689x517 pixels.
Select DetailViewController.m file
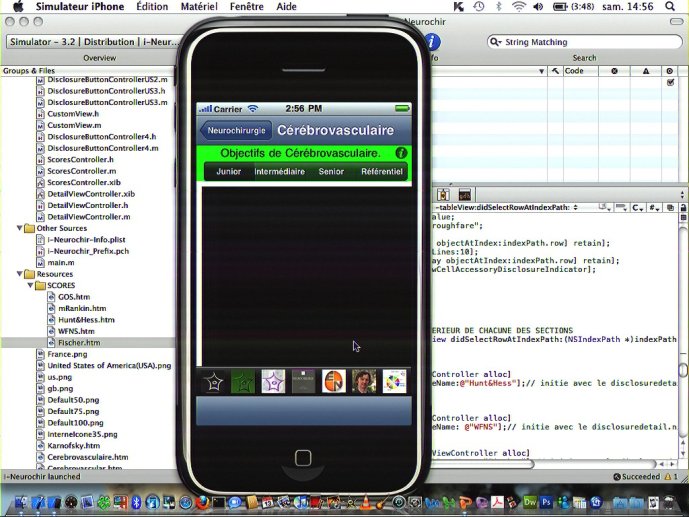tap(89, 217)
